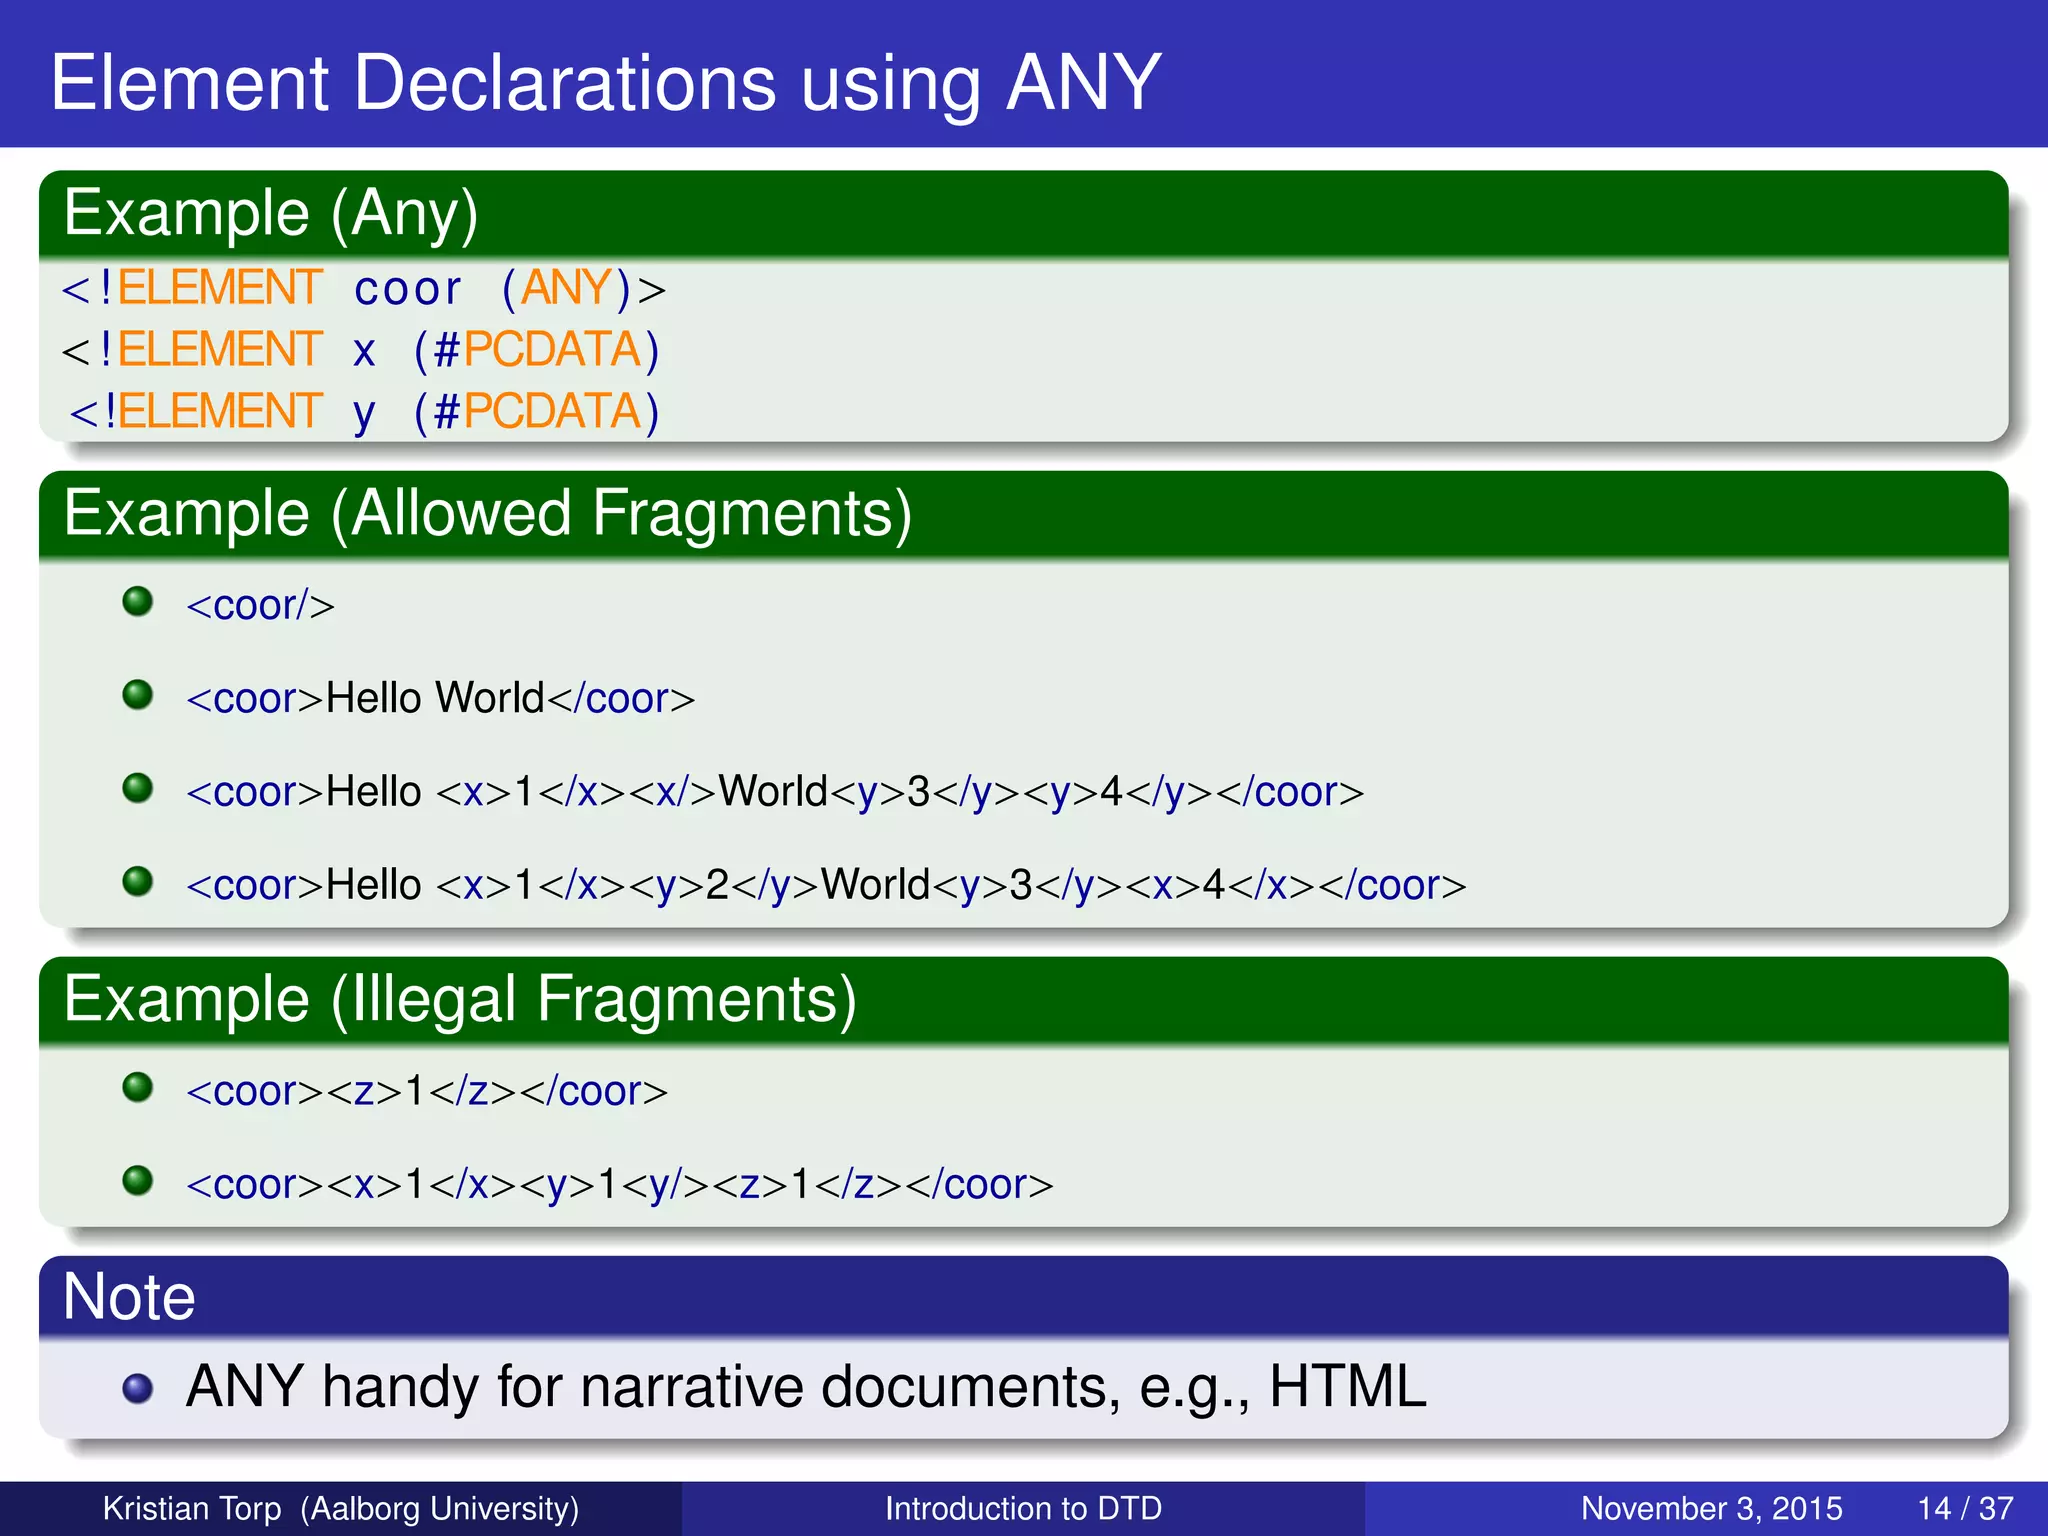This screenshot has height=1536, width=2048.
Task: Click the blue bullet in Note block
Action: 137,1388
